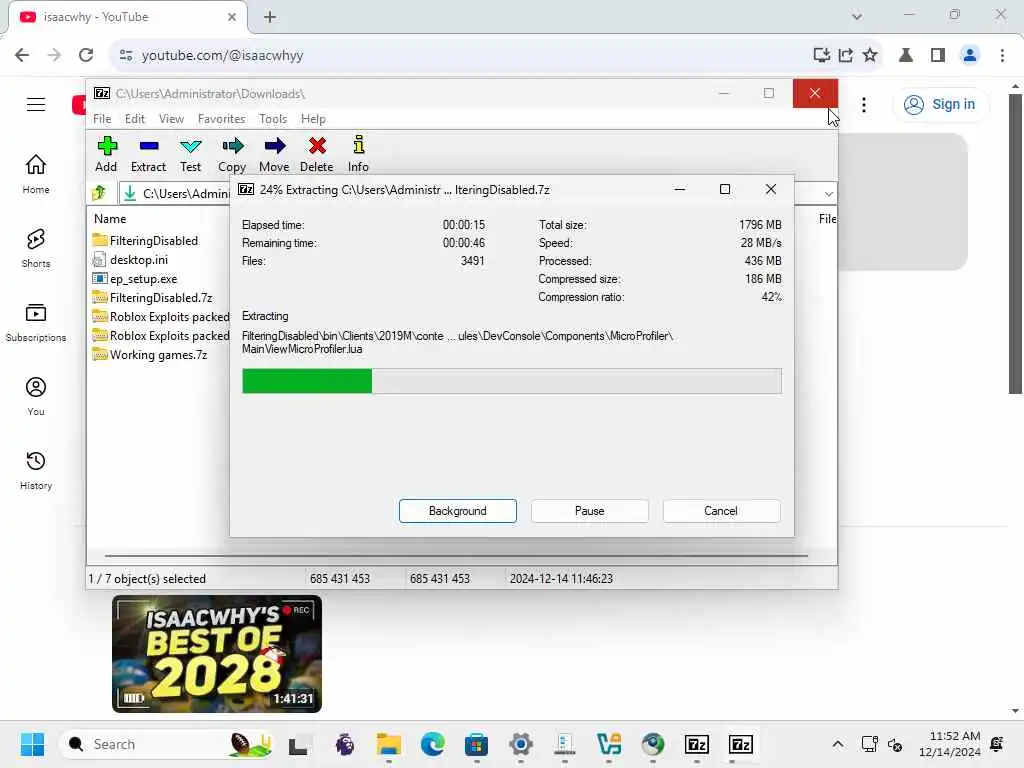Screen dimensions: 1024x768
Task: Open Microsoft Store from the taskbar
Action: pyautogui.click(x=476, y=744)
